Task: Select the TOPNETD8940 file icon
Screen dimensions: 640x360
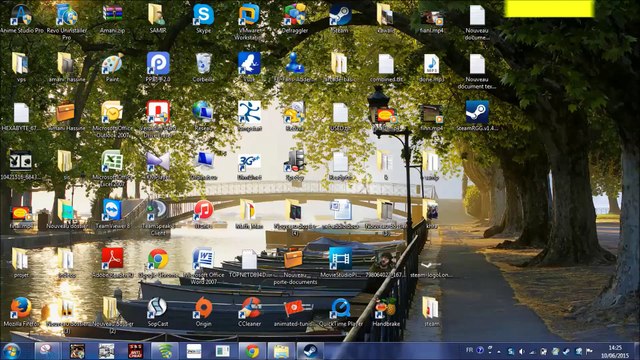Action: pos(249,263)
